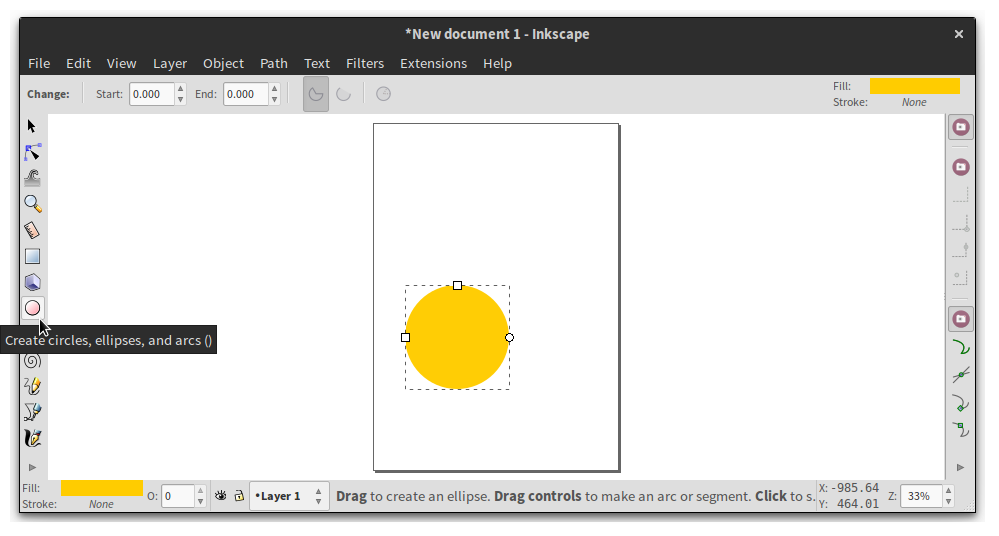The image size is (999, 536).
Task: Click the Start angle input field
Action: [x=152, y=94]
